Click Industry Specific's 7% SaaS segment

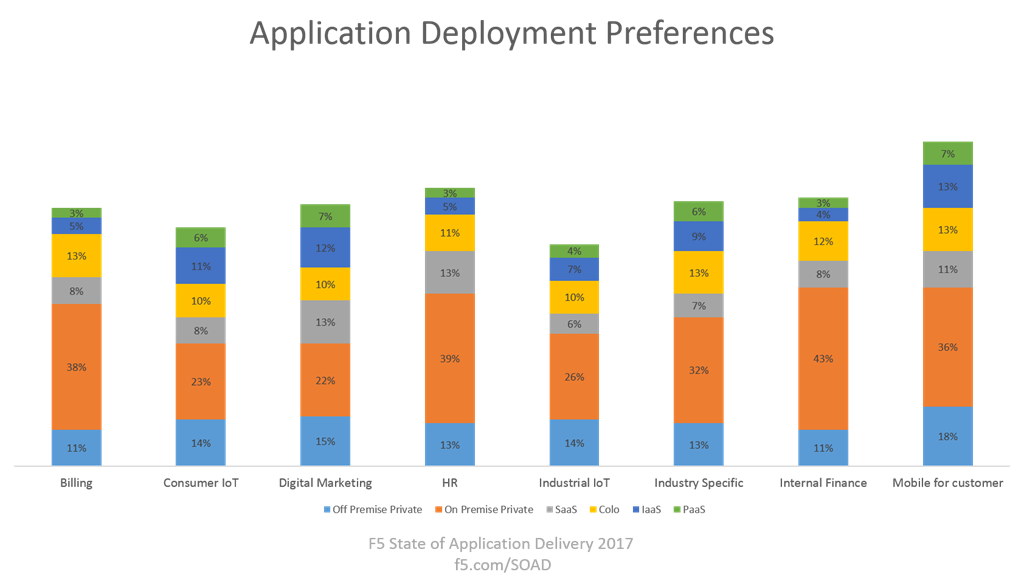click(699, 306)
